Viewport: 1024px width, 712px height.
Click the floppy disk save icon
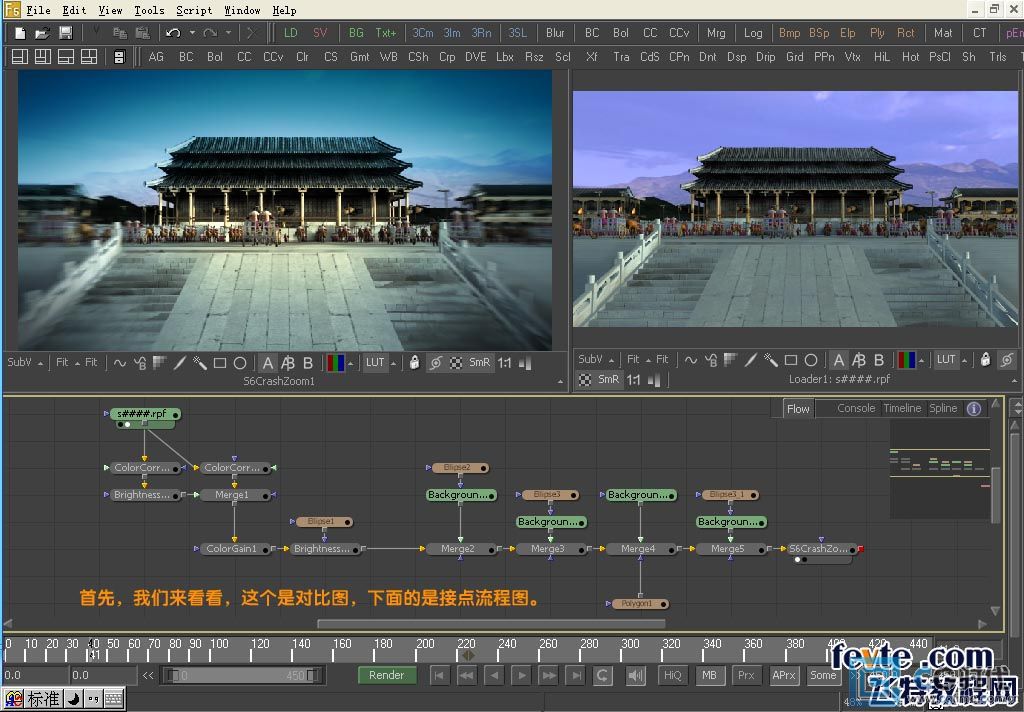65,33
